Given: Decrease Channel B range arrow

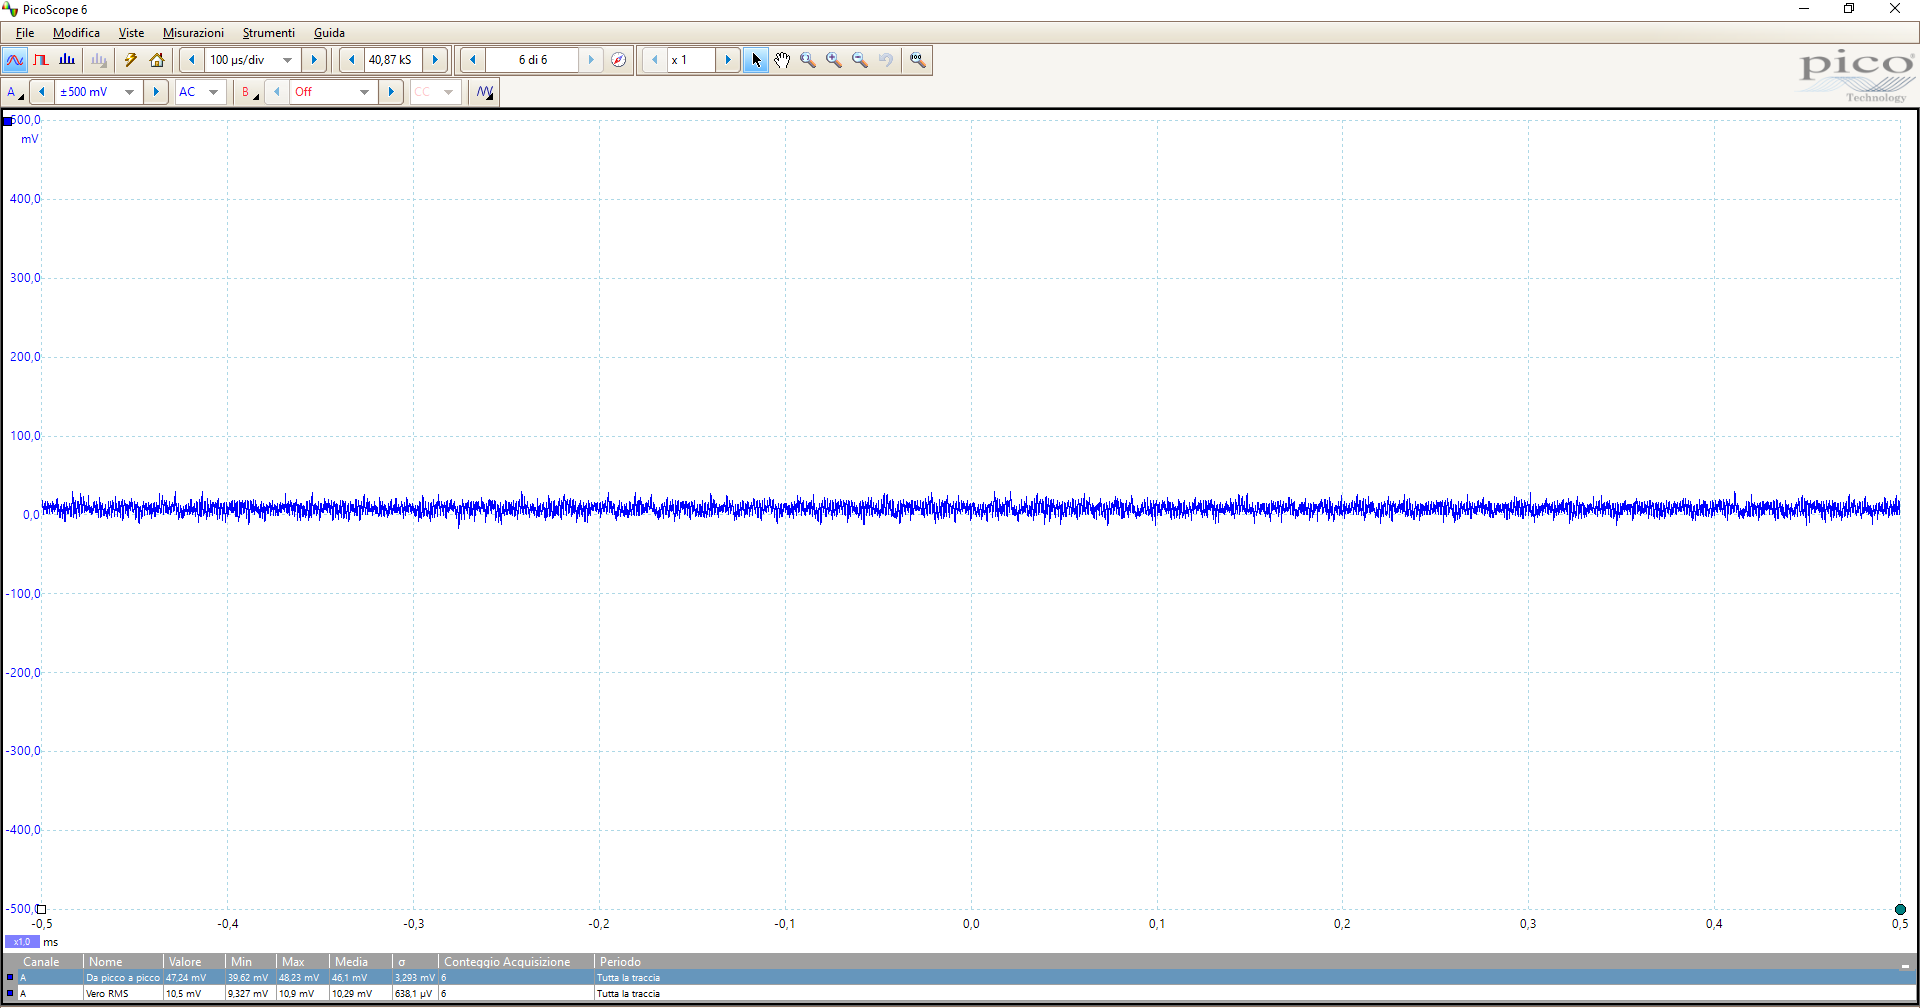Looking at the screenshot, I should click(x=277, y=92).
